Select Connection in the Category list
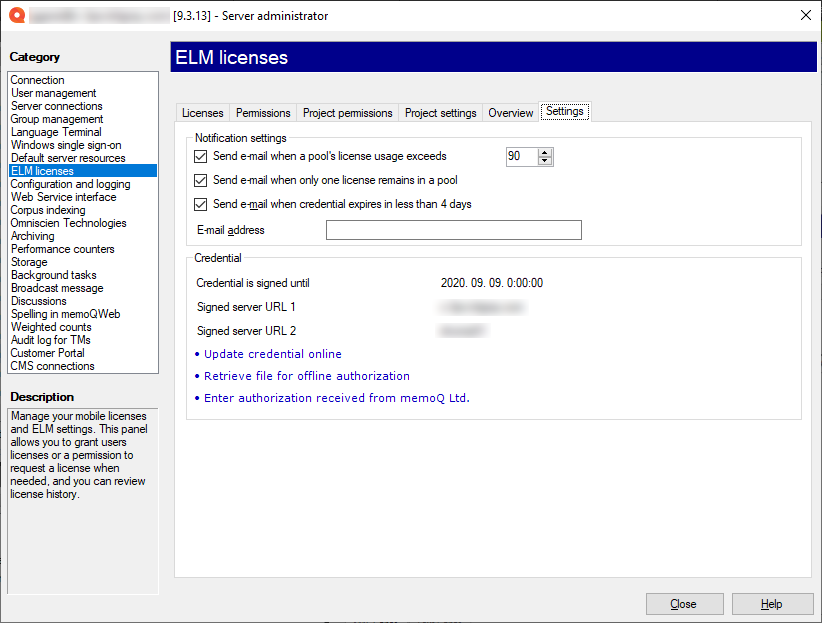This screenshot has height=623, width=822. click(37, 80)
